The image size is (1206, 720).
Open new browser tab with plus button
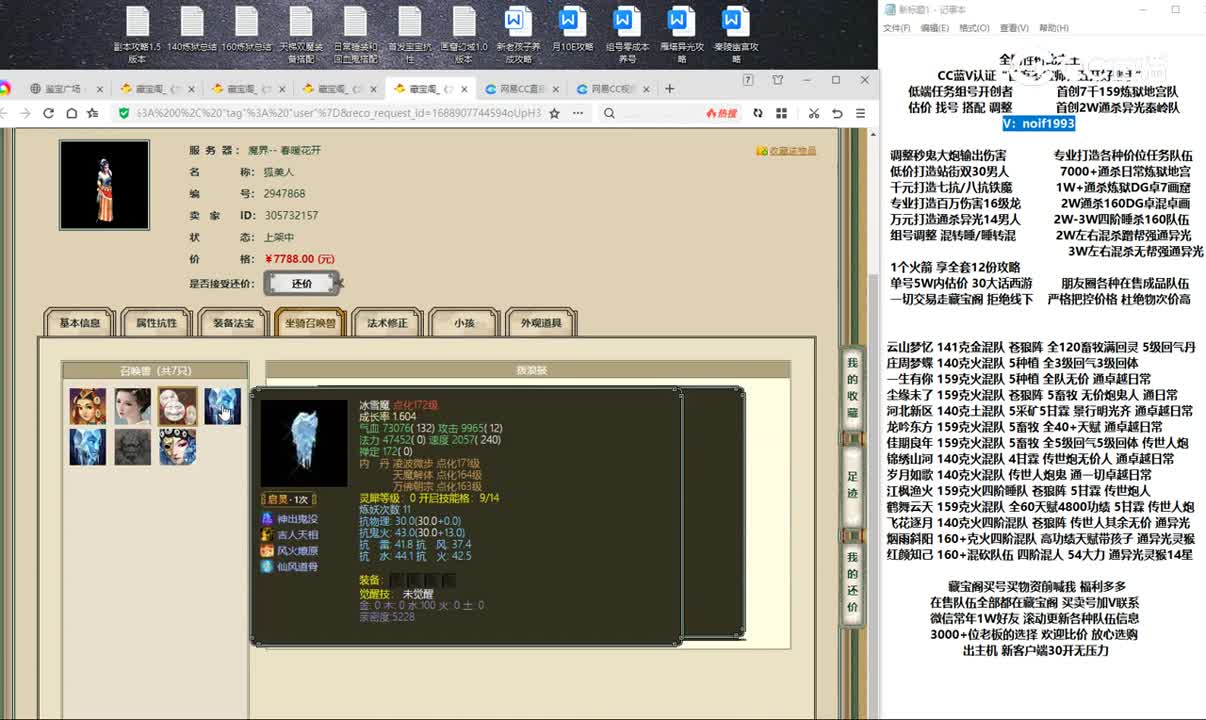pyautogui.click(x=671, y=88)
